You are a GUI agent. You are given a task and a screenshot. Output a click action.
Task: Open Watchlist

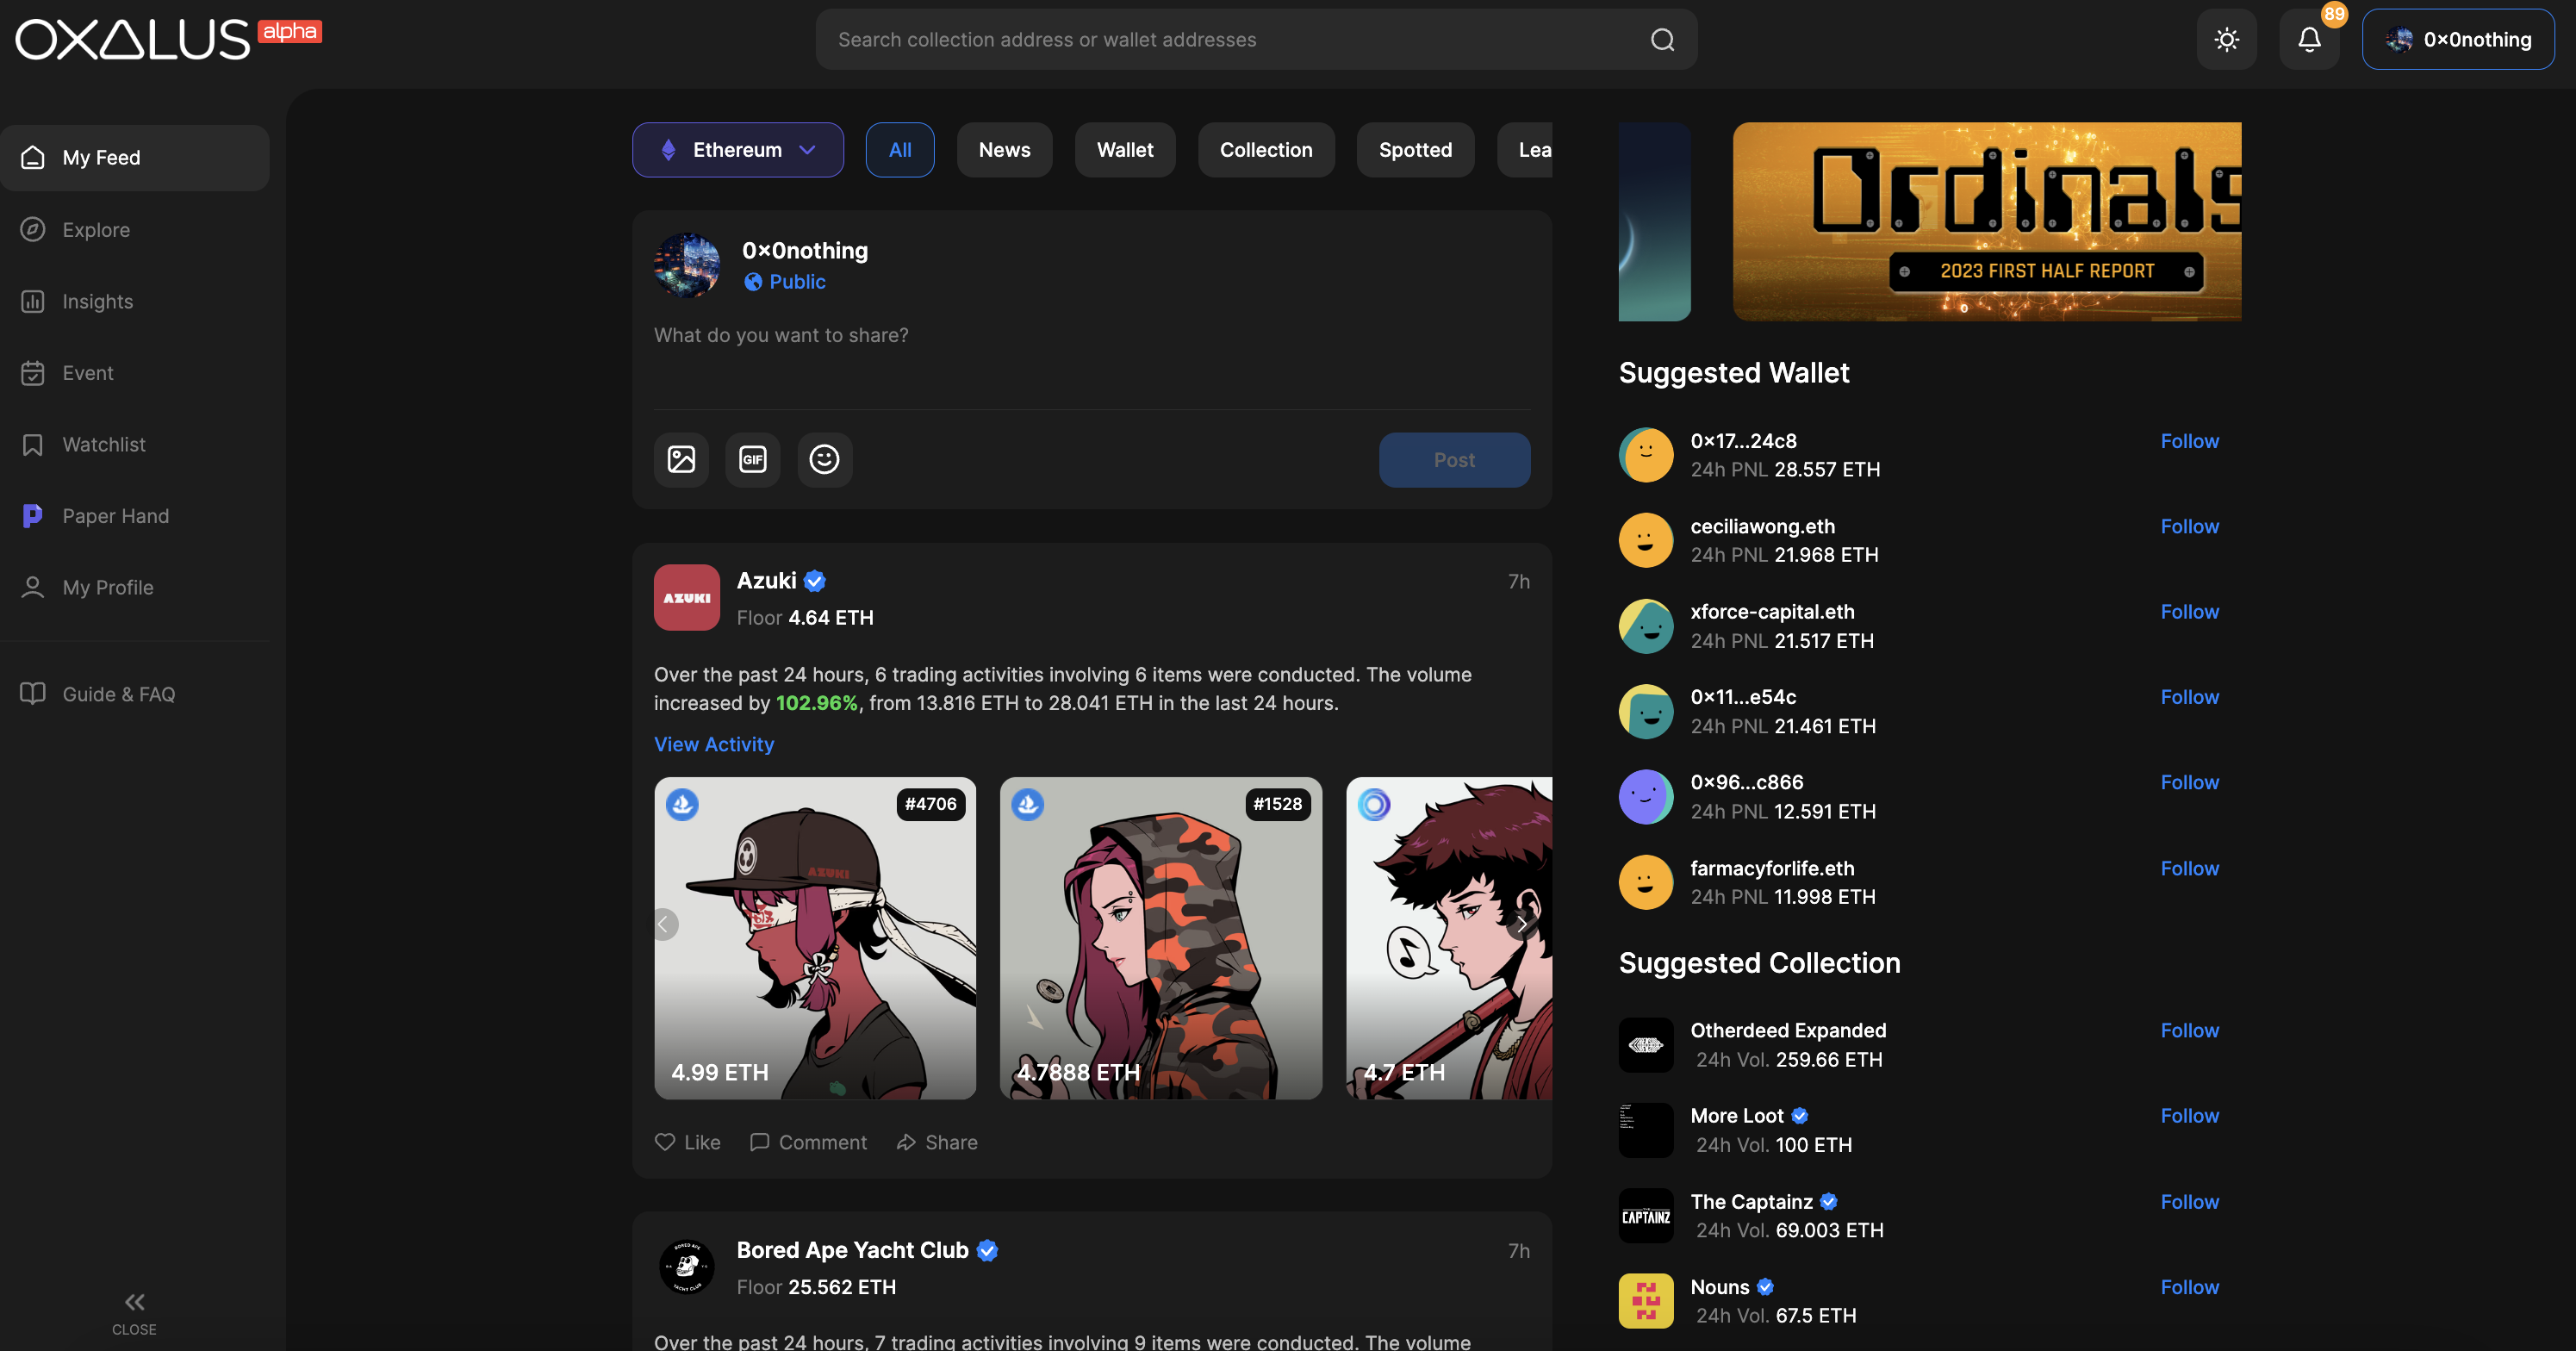[x=135, y=444]
